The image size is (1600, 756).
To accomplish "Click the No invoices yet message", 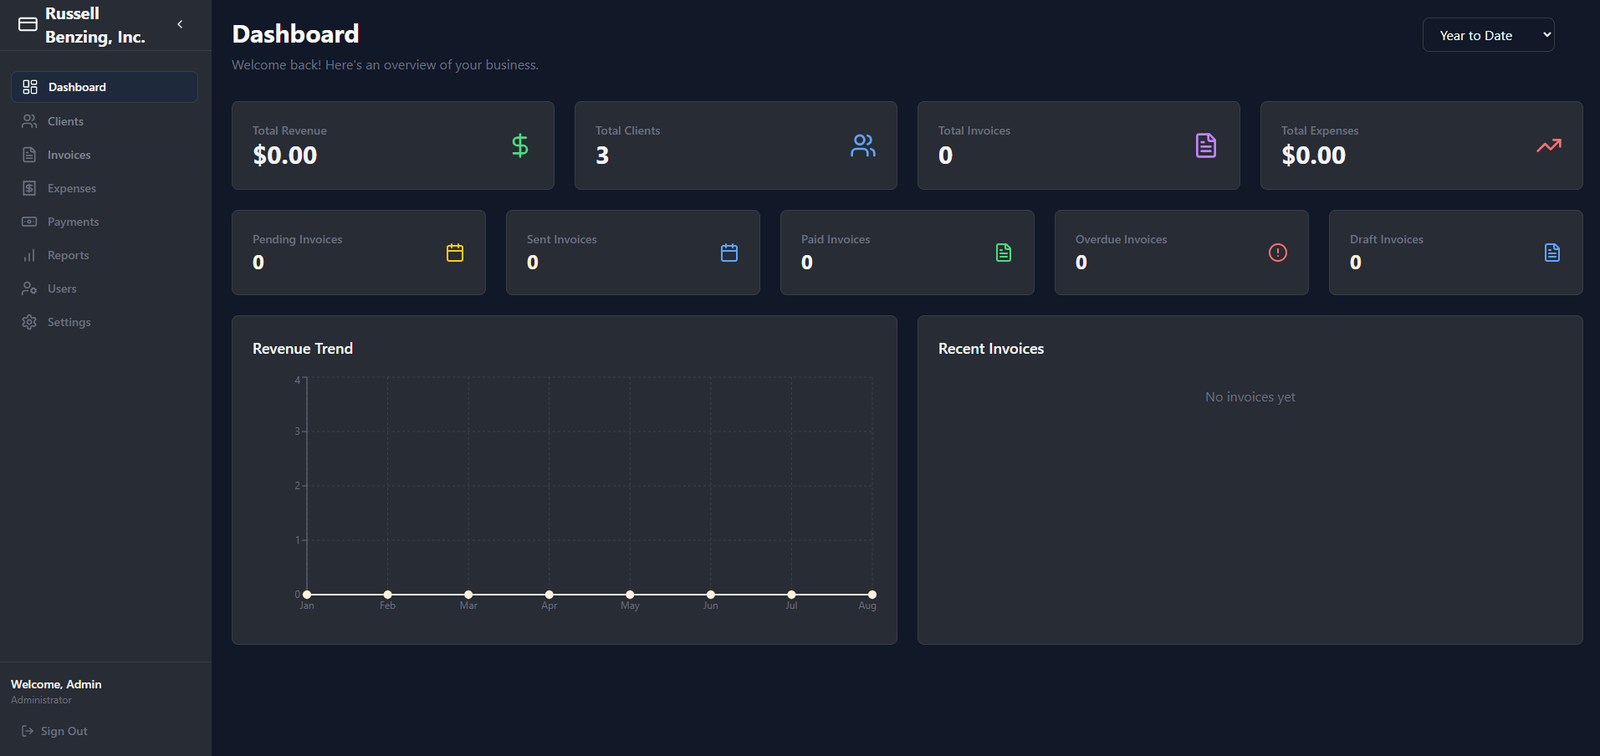I will (1250, 397).
